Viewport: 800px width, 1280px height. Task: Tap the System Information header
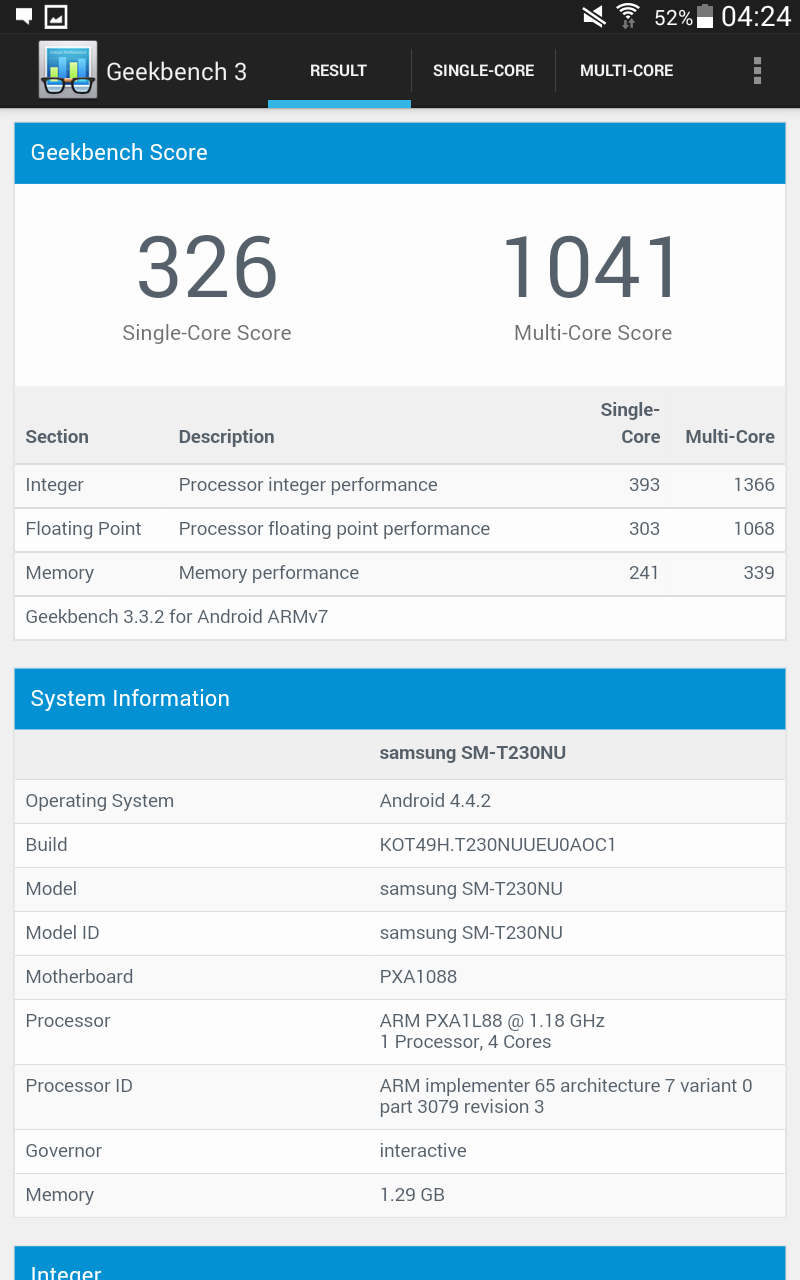point(400,699)
